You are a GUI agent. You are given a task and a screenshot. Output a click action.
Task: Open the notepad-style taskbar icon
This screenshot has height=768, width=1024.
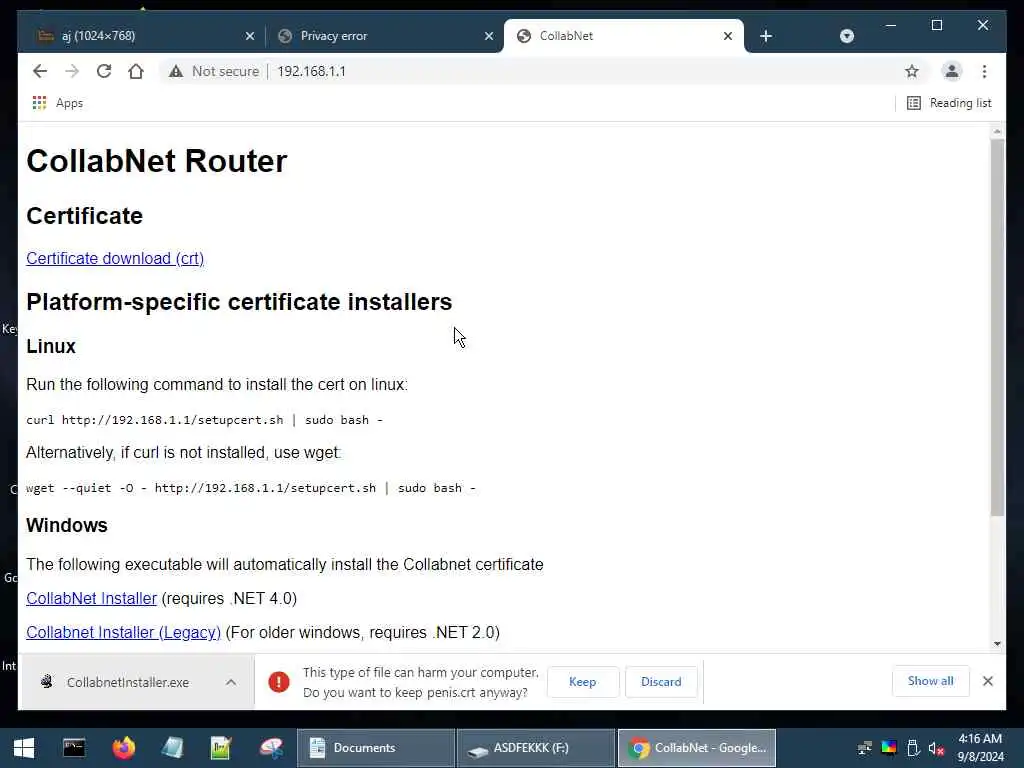pyautogui.click(x=172, y=748)
